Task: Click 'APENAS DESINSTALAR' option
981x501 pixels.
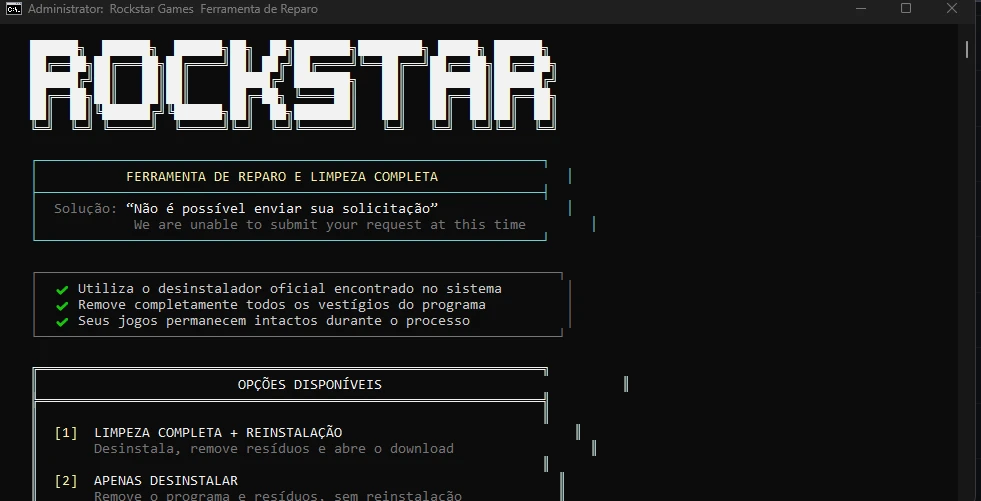Action: coord(166,481)
